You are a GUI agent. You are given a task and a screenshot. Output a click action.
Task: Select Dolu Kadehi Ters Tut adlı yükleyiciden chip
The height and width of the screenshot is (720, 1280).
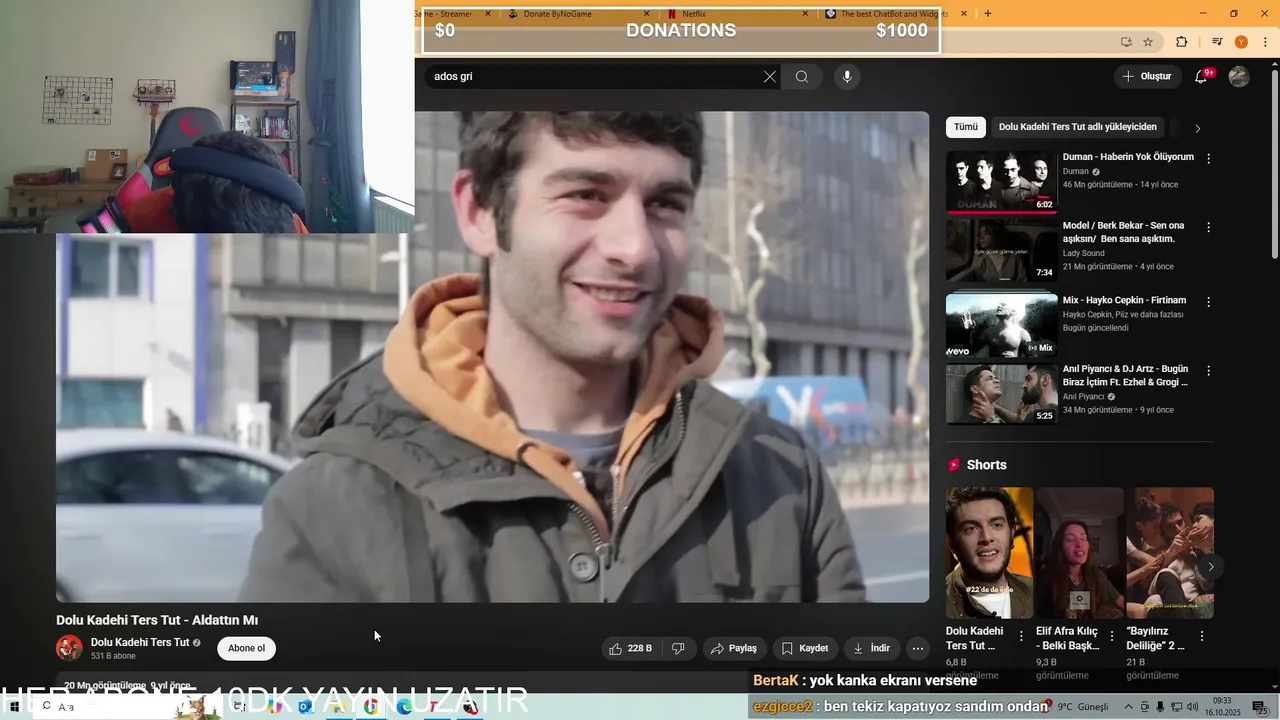pos(1078,127)
